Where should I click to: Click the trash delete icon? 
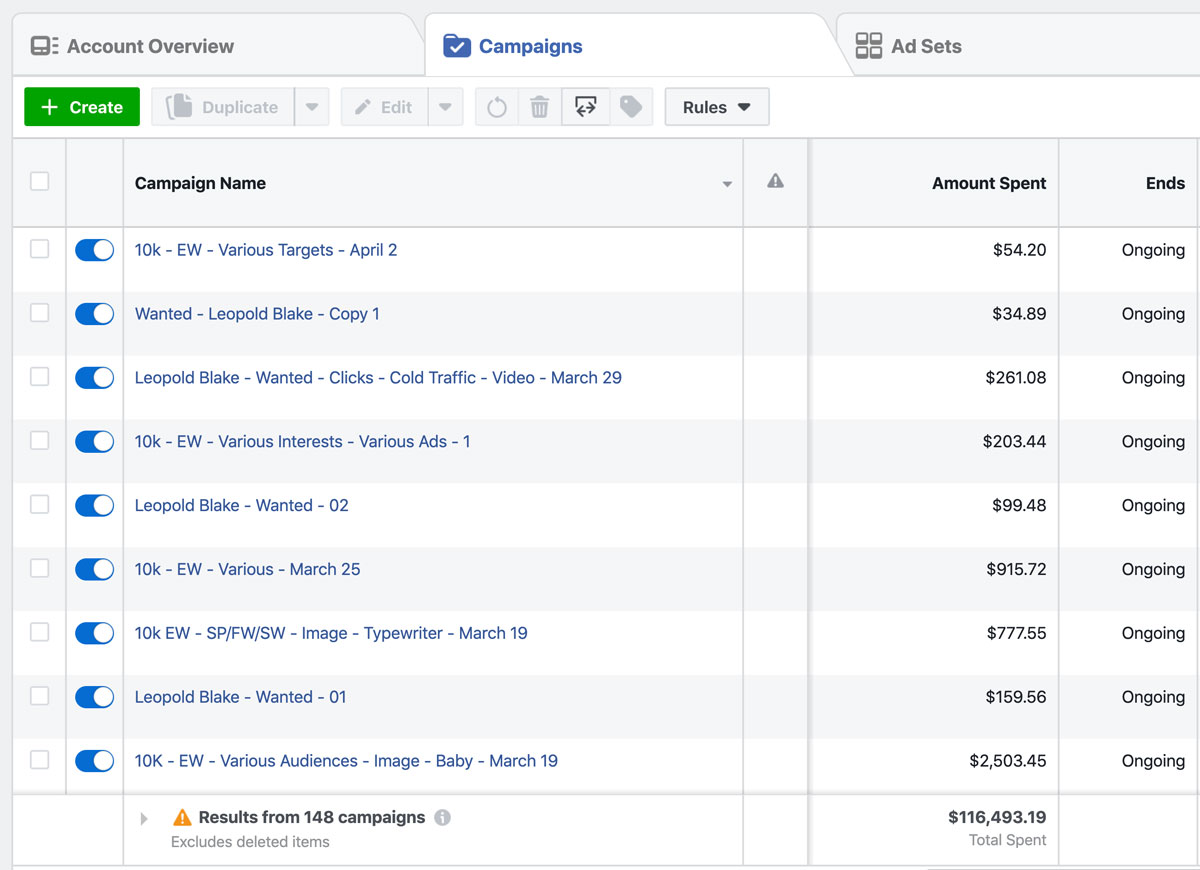(x=539, y=107)
